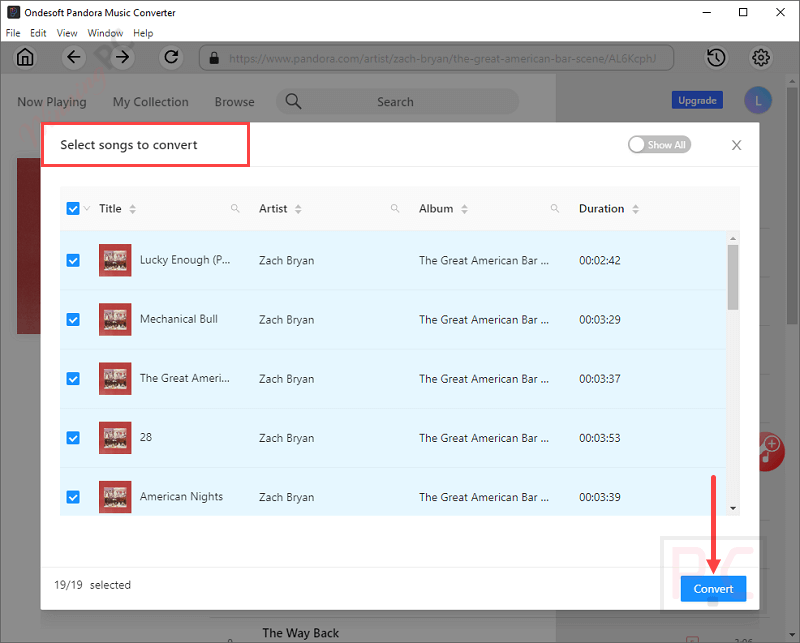Screen dimensions: 800x643
Task: Open the Edit menu
Action: (38, 33)
